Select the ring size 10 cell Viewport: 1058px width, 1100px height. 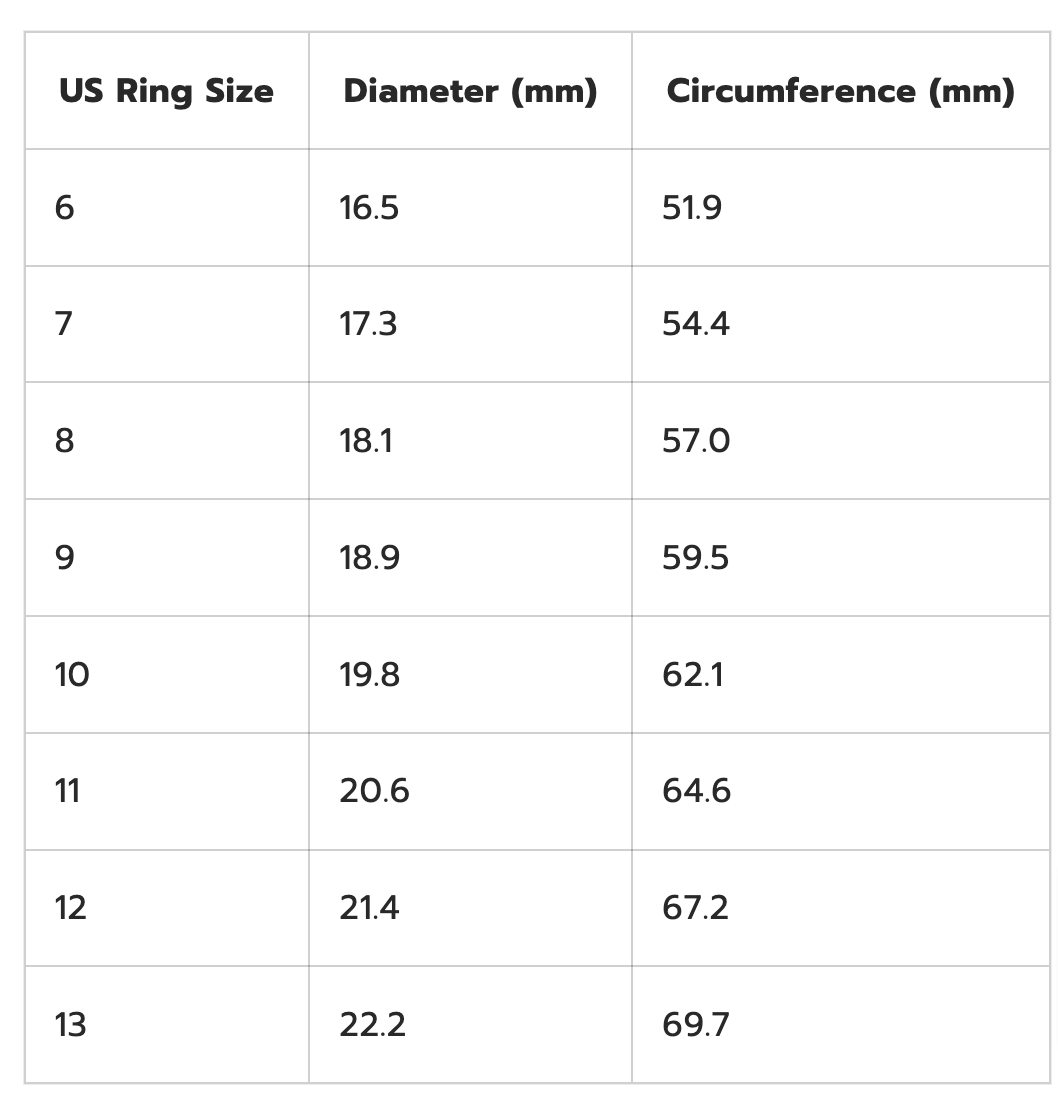[72, 675]
